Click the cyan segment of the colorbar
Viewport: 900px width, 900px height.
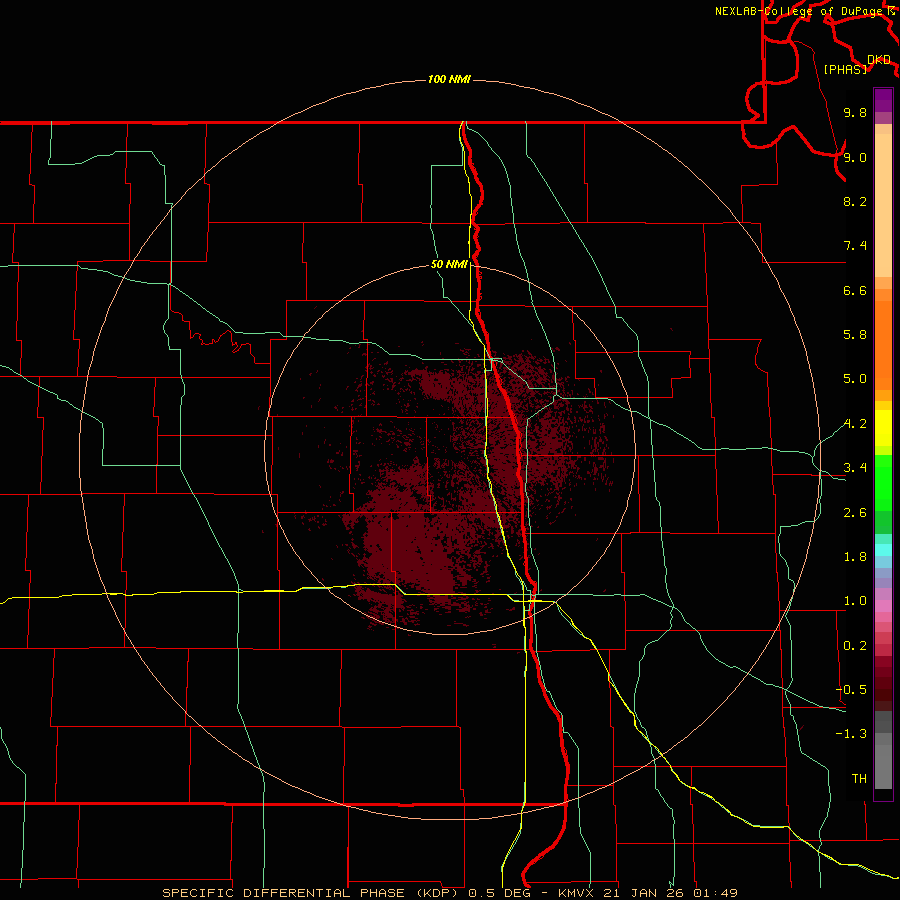(x=883, y=550)
